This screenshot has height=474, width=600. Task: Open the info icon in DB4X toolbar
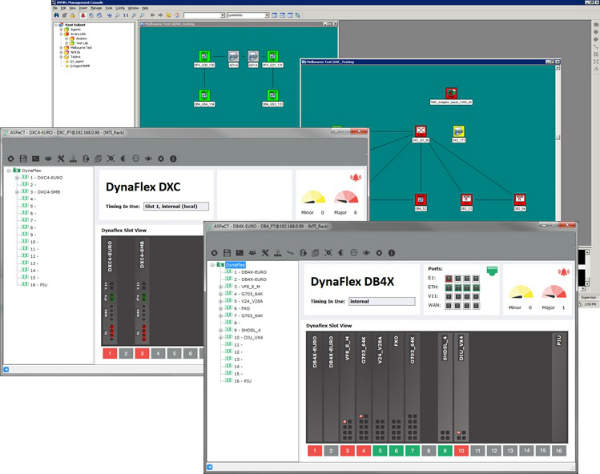[392, 251]
